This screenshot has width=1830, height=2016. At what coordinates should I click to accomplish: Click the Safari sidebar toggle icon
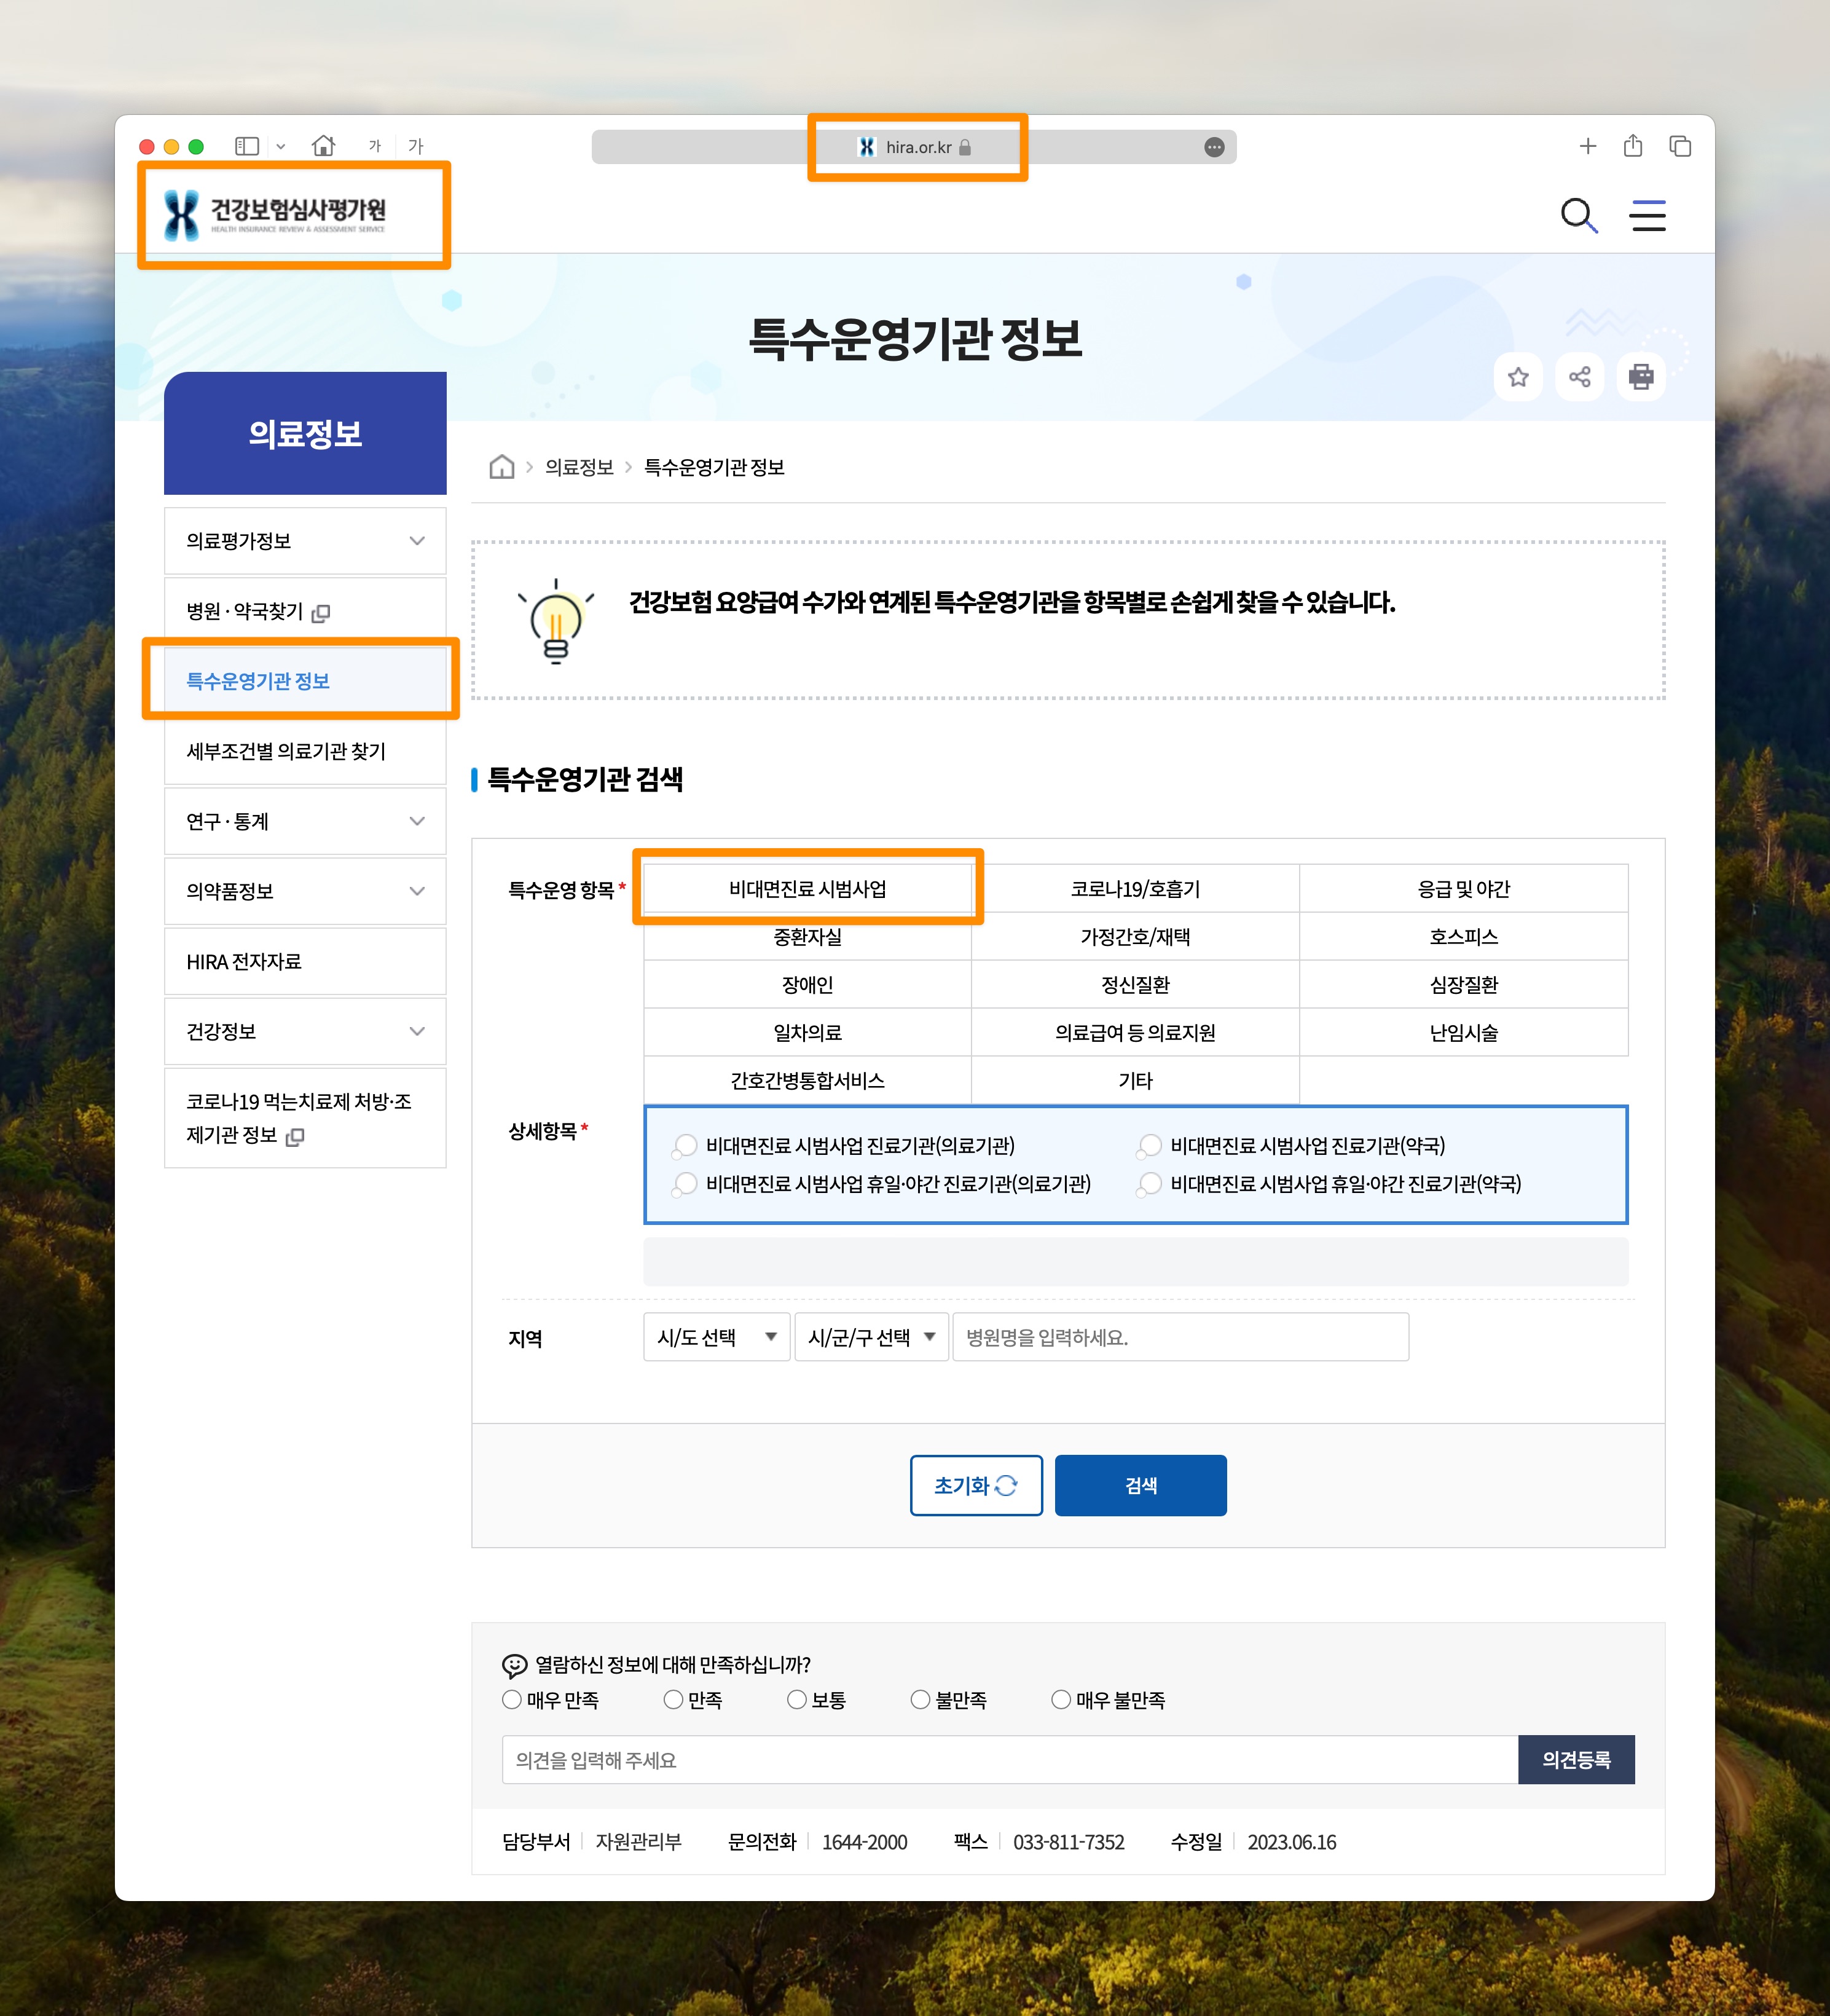pyautogui.click(x=247, y=146)
